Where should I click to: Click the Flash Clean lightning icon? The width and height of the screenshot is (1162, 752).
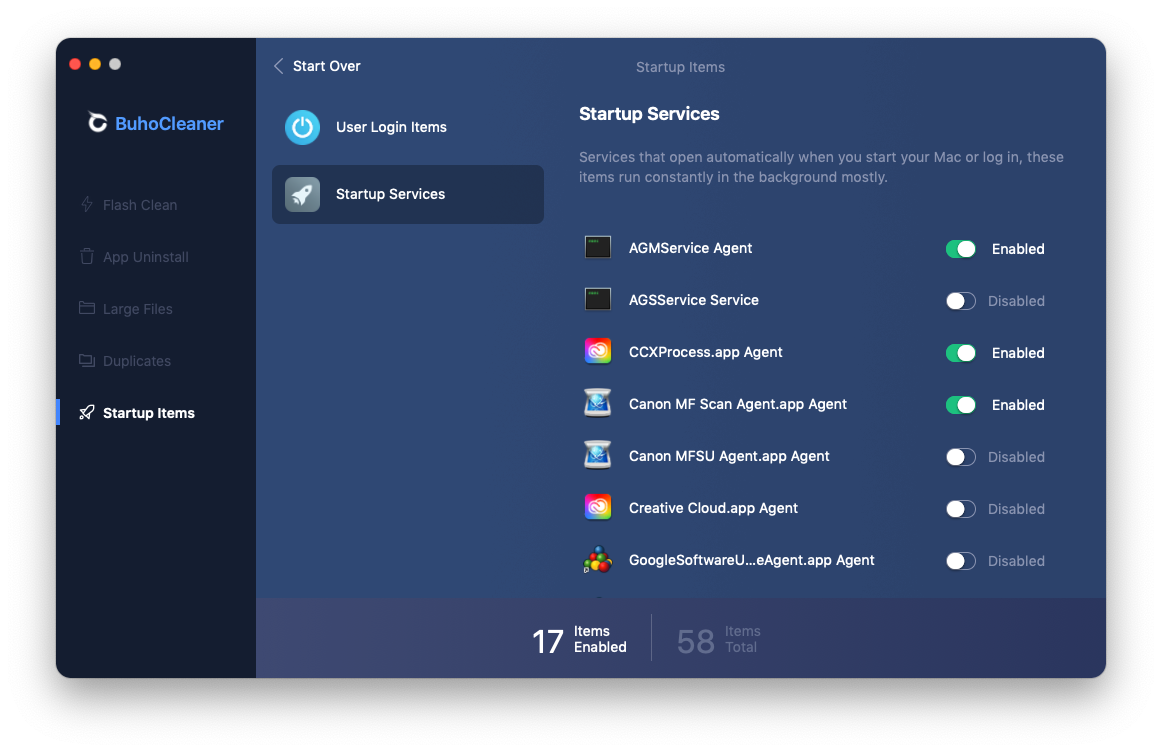(x=87, y=204)
